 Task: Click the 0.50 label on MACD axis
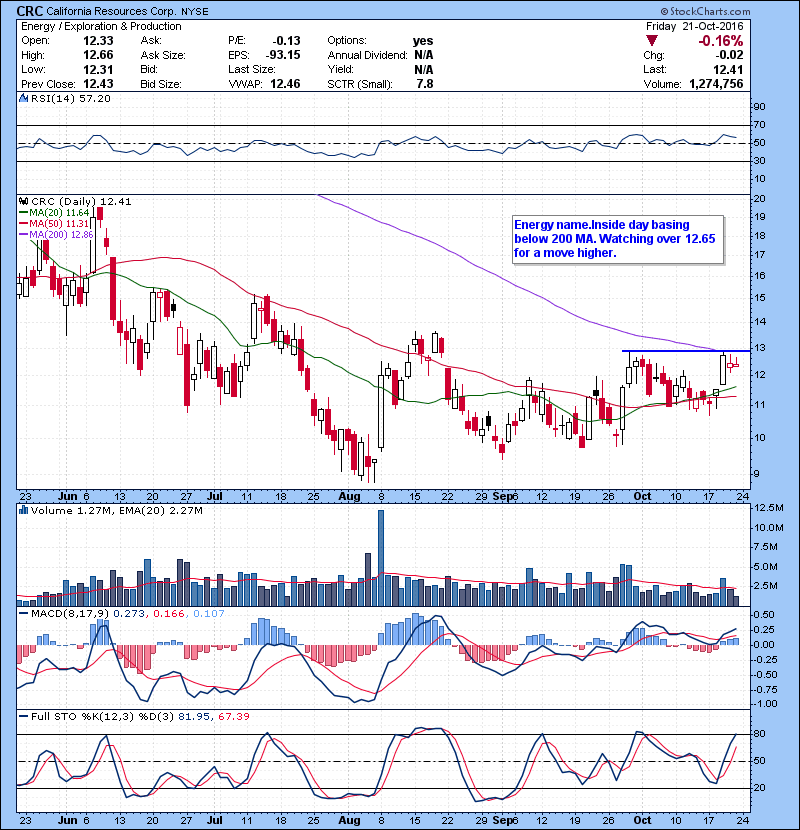point(765,615)
